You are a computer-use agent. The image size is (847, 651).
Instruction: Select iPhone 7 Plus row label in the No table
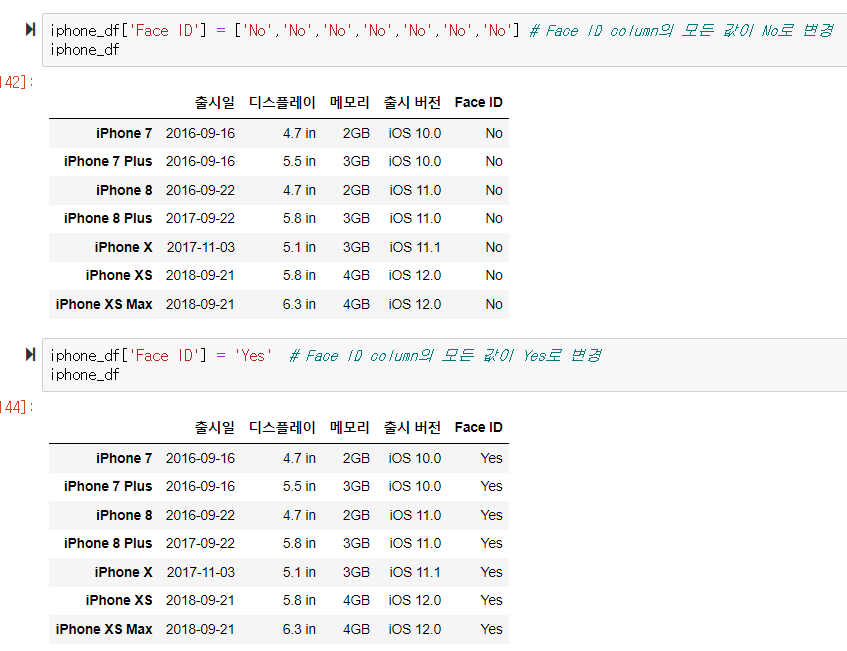pos(108,162)
